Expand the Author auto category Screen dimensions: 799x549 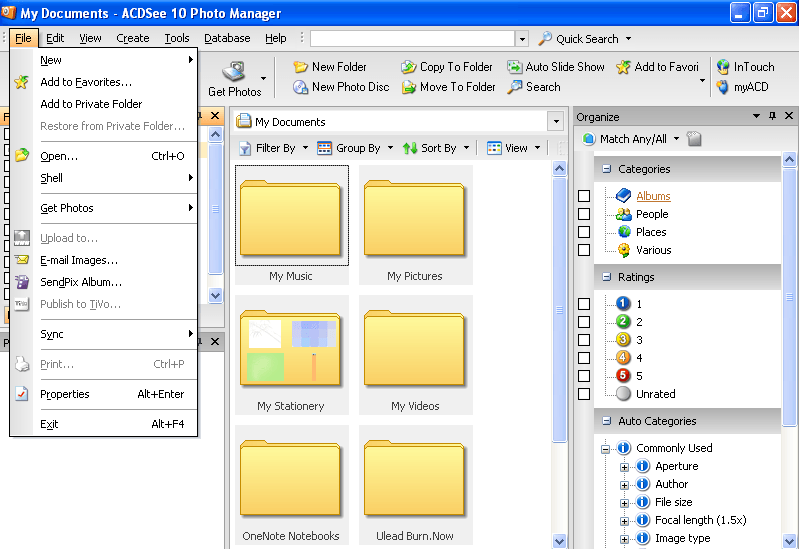(x=624, y=485)
